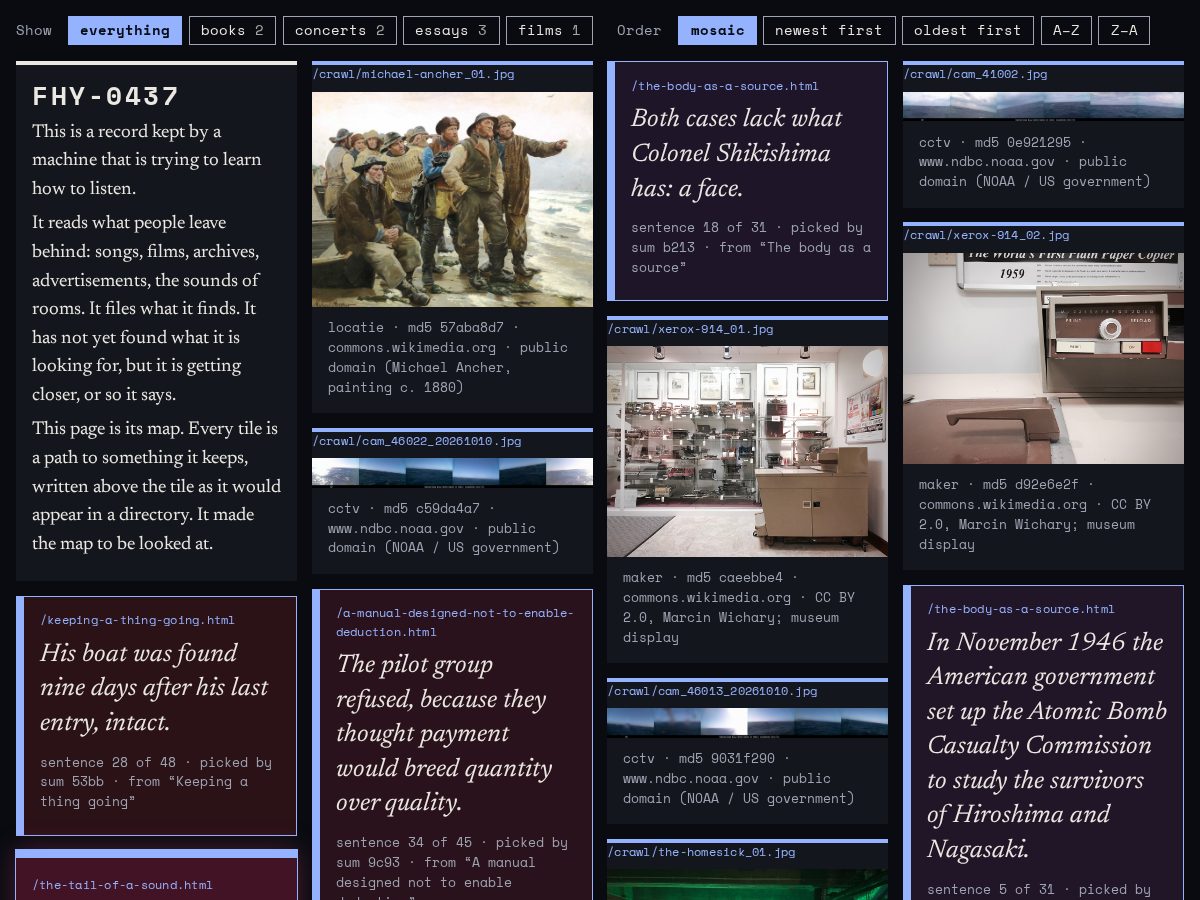Screen dimensions: 1200x900
Task: Click caption 'sentence 18 of 31 · picked by sum b213'
Action: point(751,247)
